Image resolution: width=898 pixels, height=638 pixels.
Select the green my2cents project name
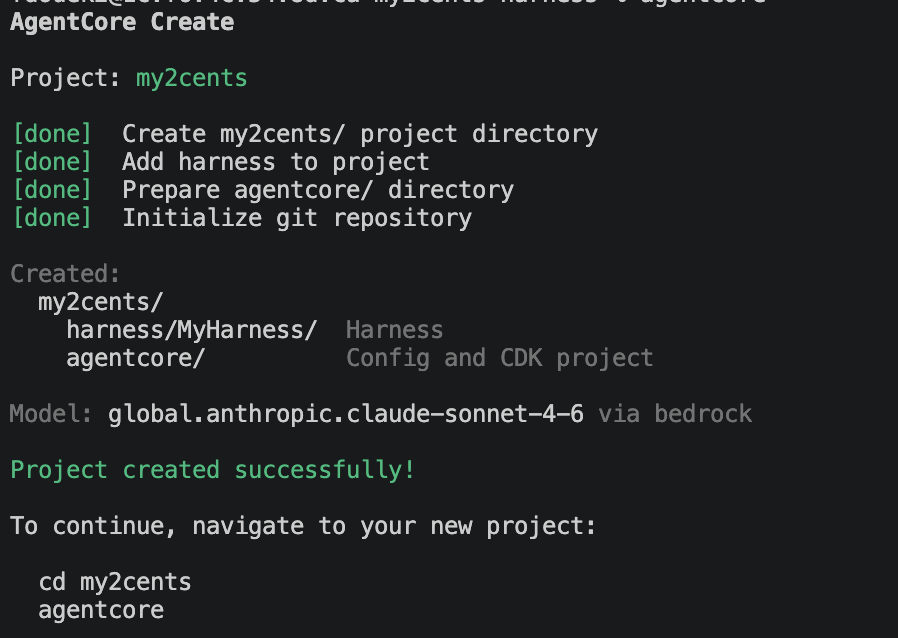point(191,78)
